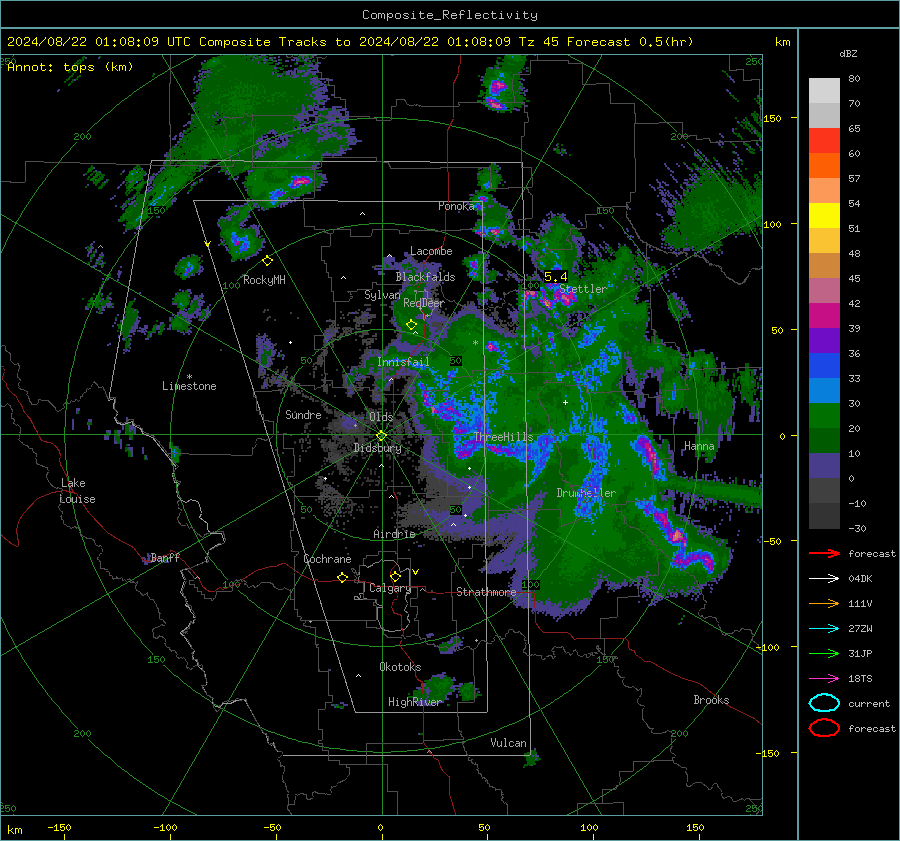Click the HighRiver label

(x=414, y=702)
